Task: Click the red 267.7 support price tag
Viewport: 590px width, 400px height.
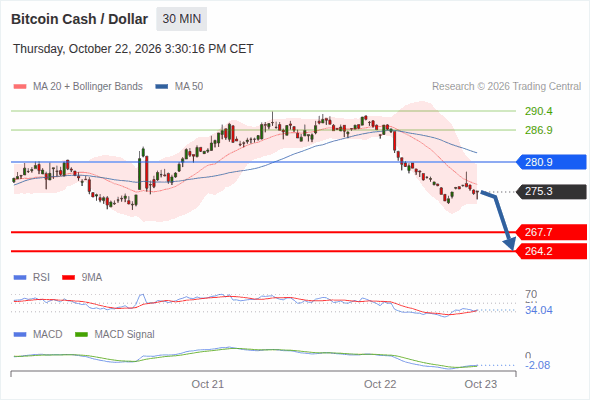Action: pos(551,232)
